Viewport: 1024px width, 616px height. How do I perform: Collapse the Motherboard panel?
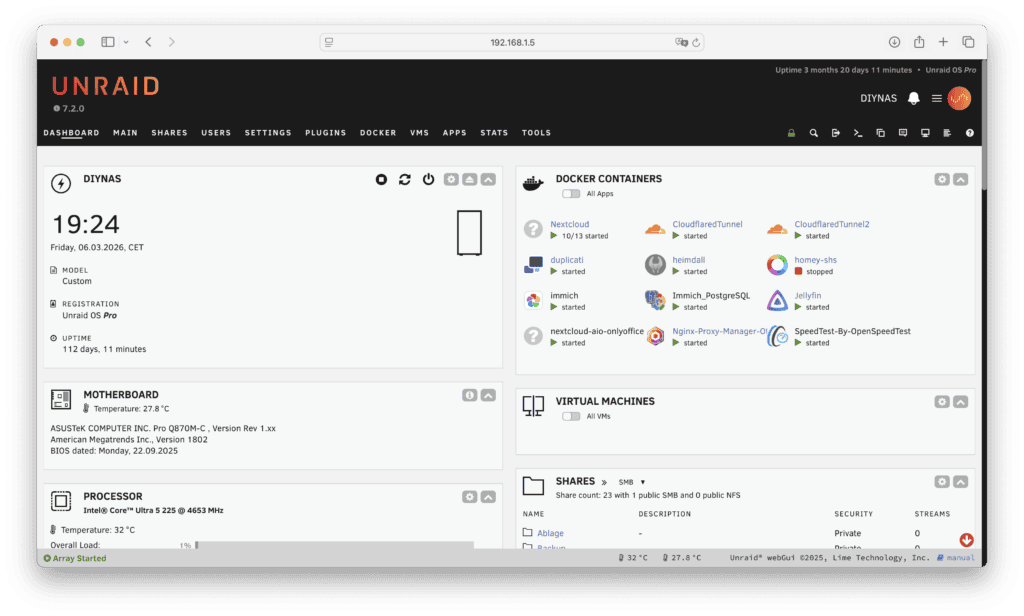click(x=488, y=395)
